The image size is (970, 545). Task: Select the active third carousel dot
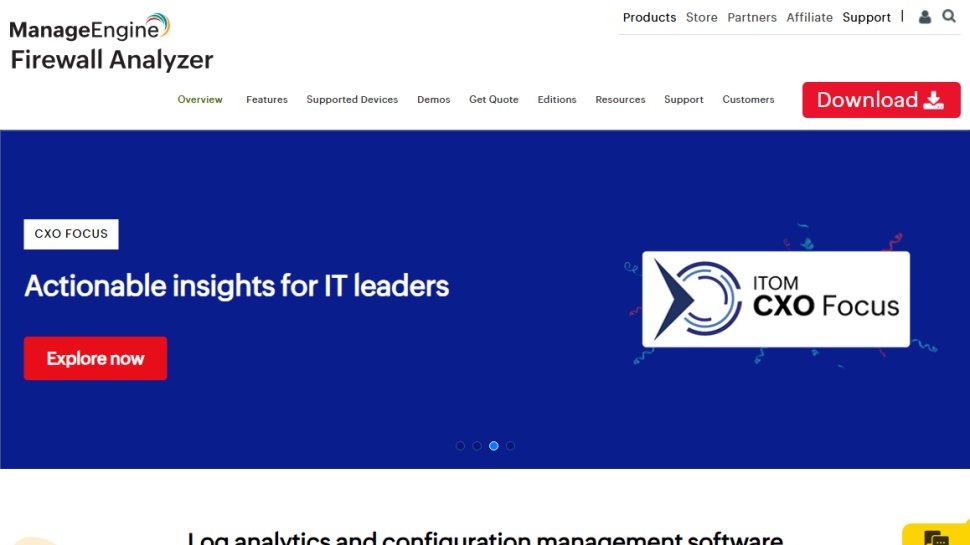[494, 445]
